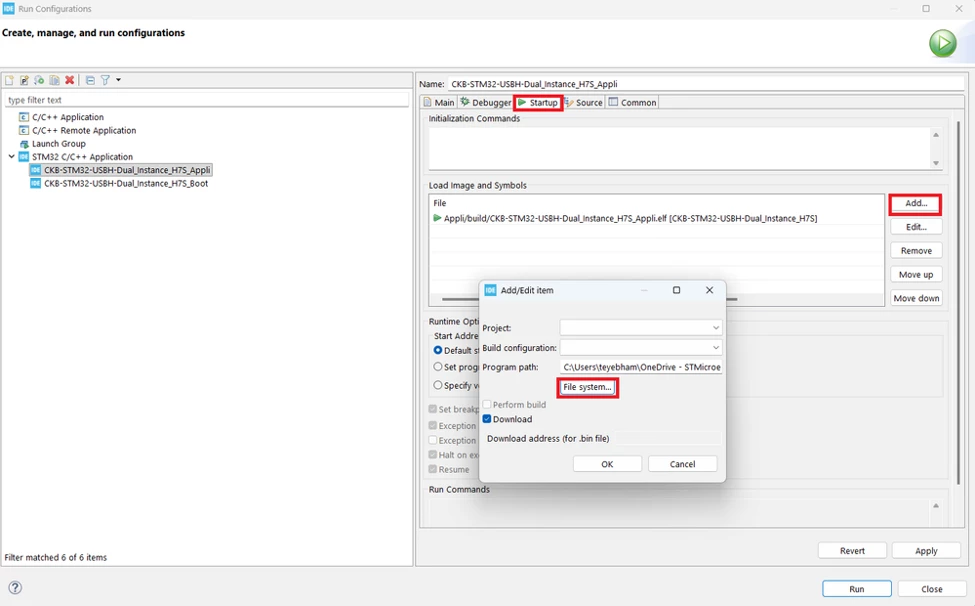Select the C/C++ Remote Application entry

(84, 131)
